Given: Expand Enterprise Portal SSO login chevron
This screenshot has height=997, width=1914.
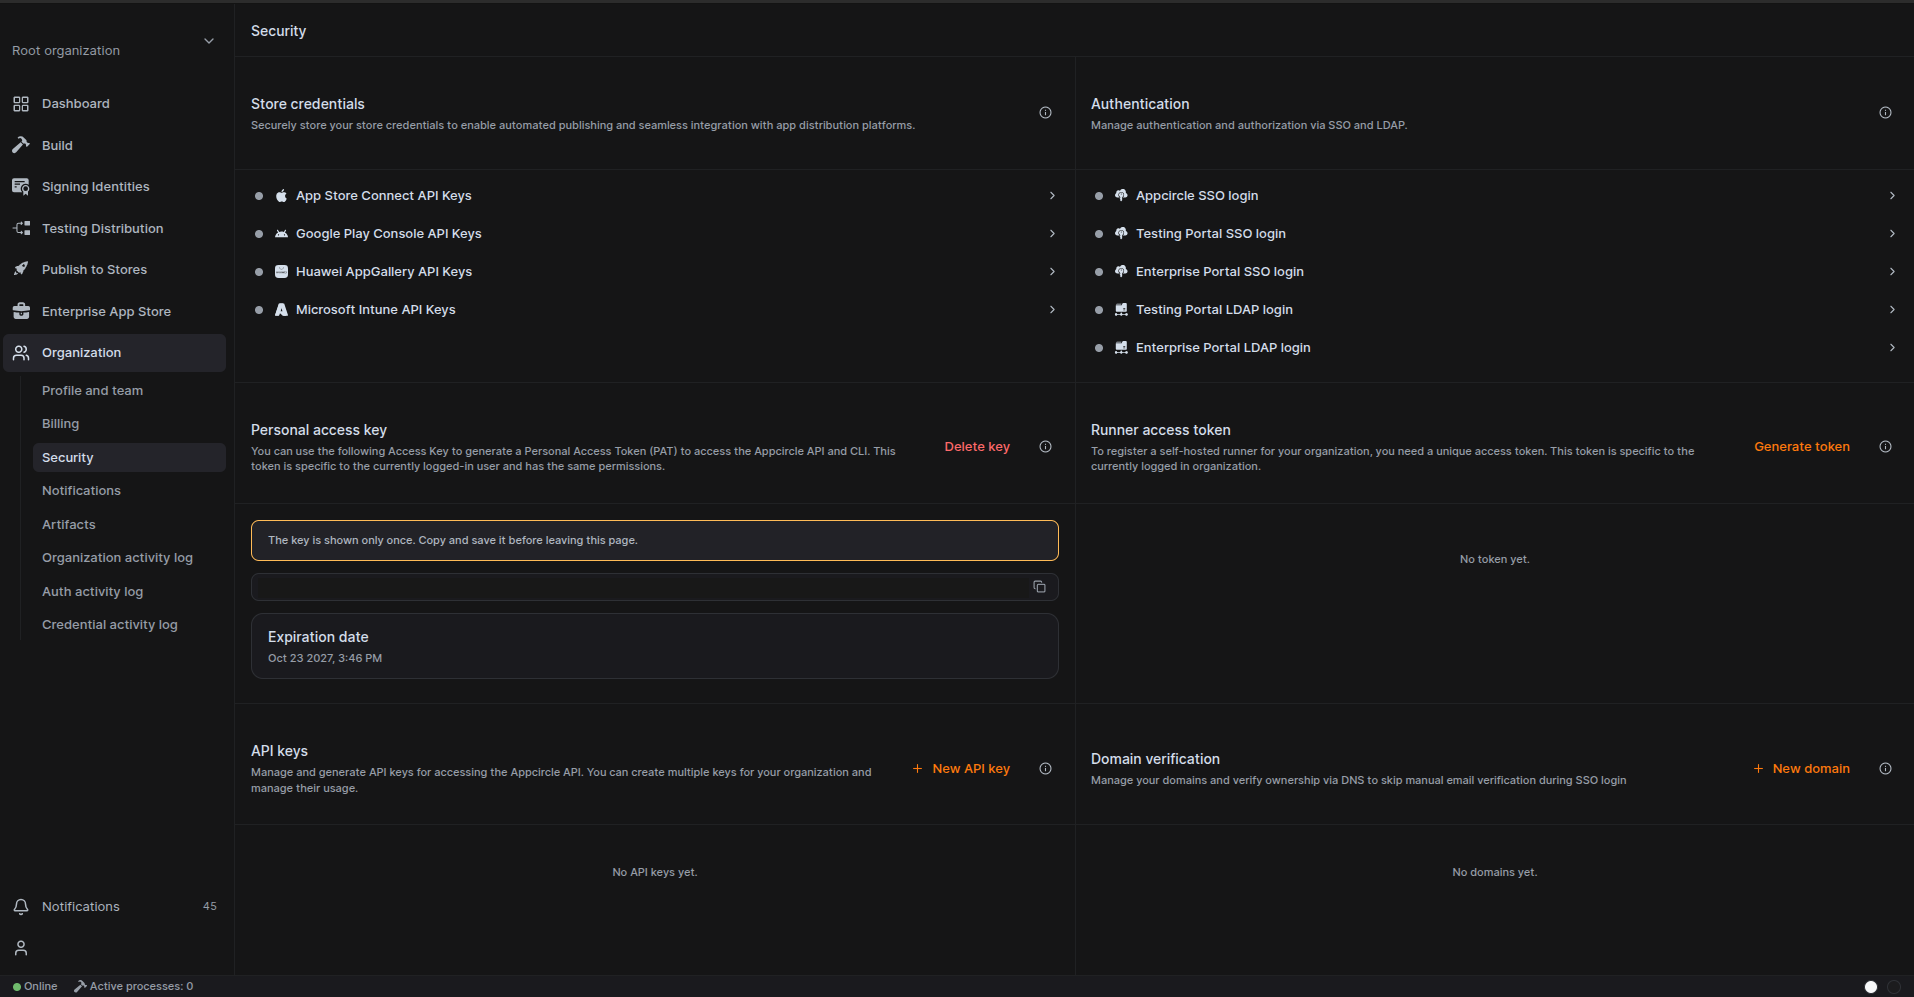Looking at the screenshot, I should tap(1892, 272).
